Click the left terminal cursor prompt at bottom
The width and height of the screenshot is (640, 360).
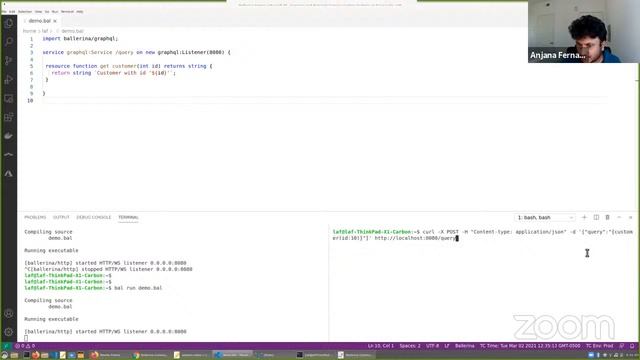(26, 338)
